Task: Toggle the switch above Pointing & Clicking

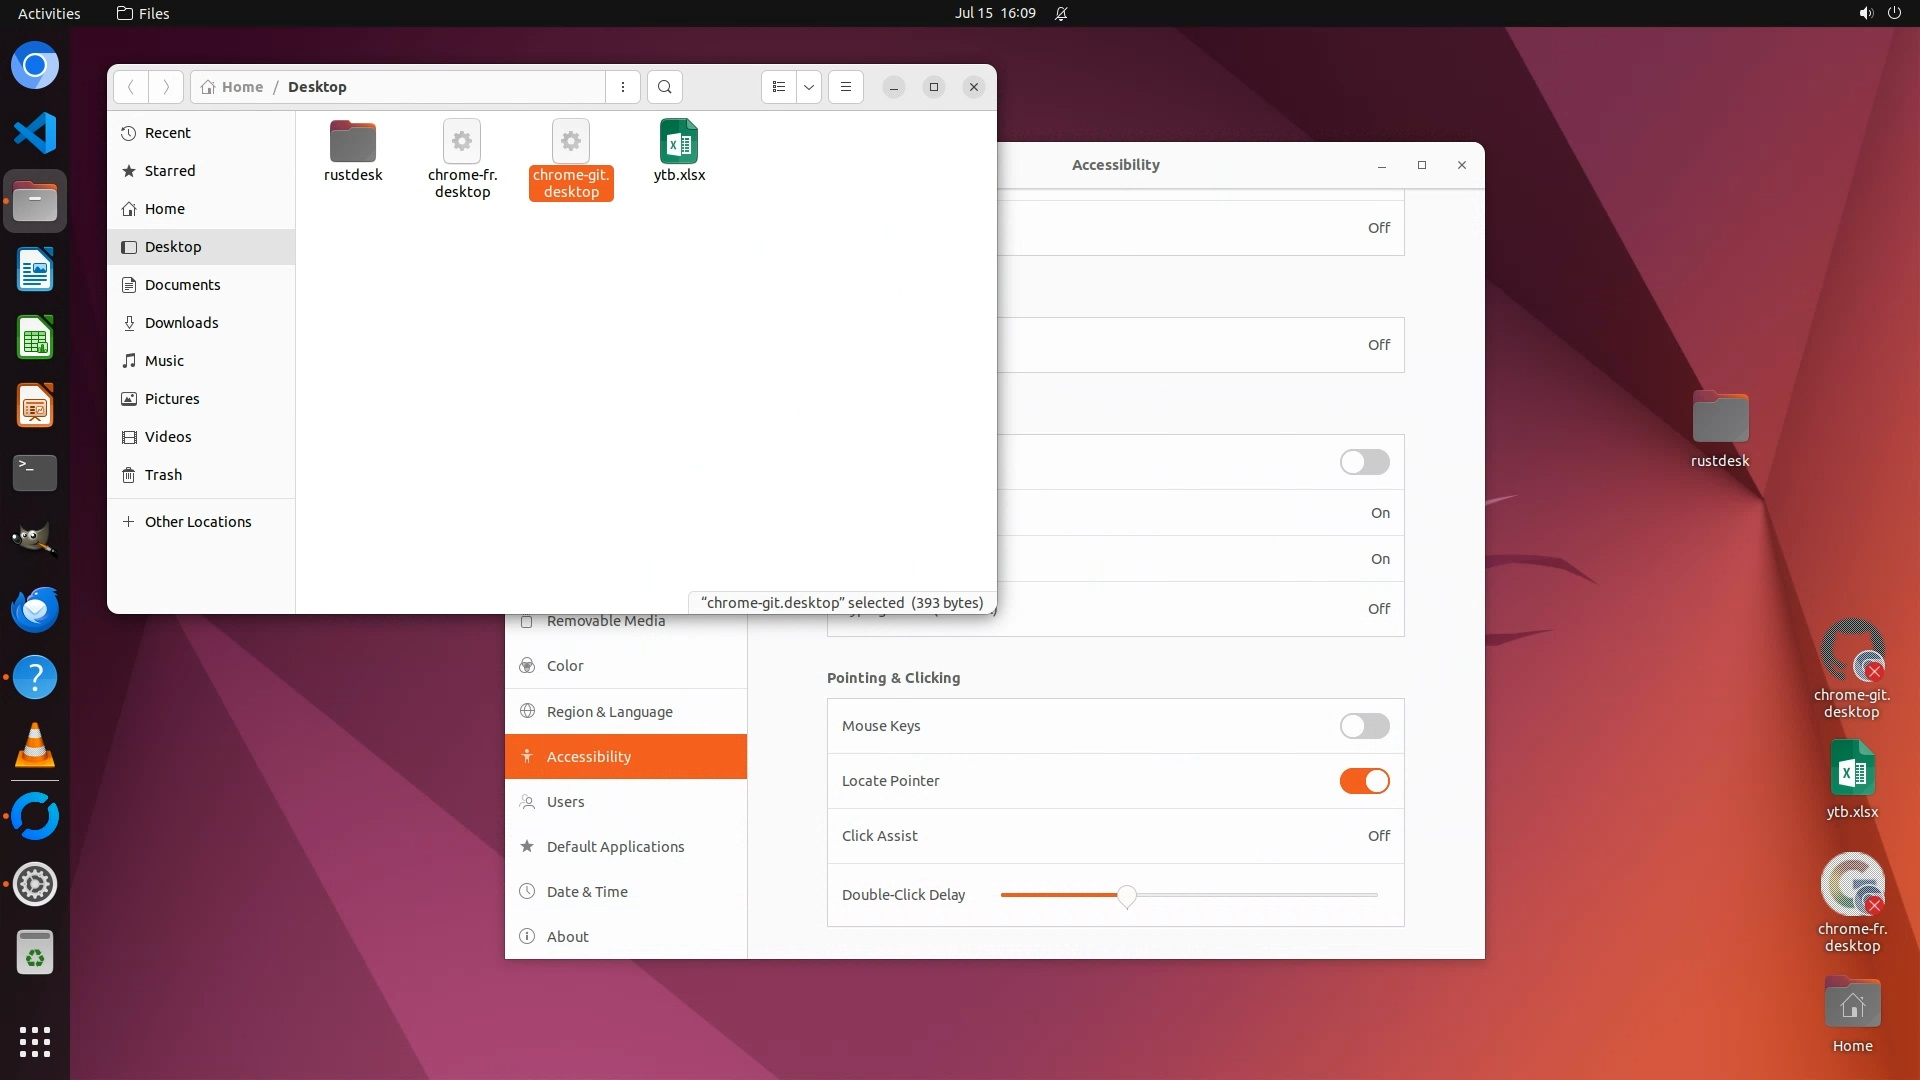Action: 1364,462
